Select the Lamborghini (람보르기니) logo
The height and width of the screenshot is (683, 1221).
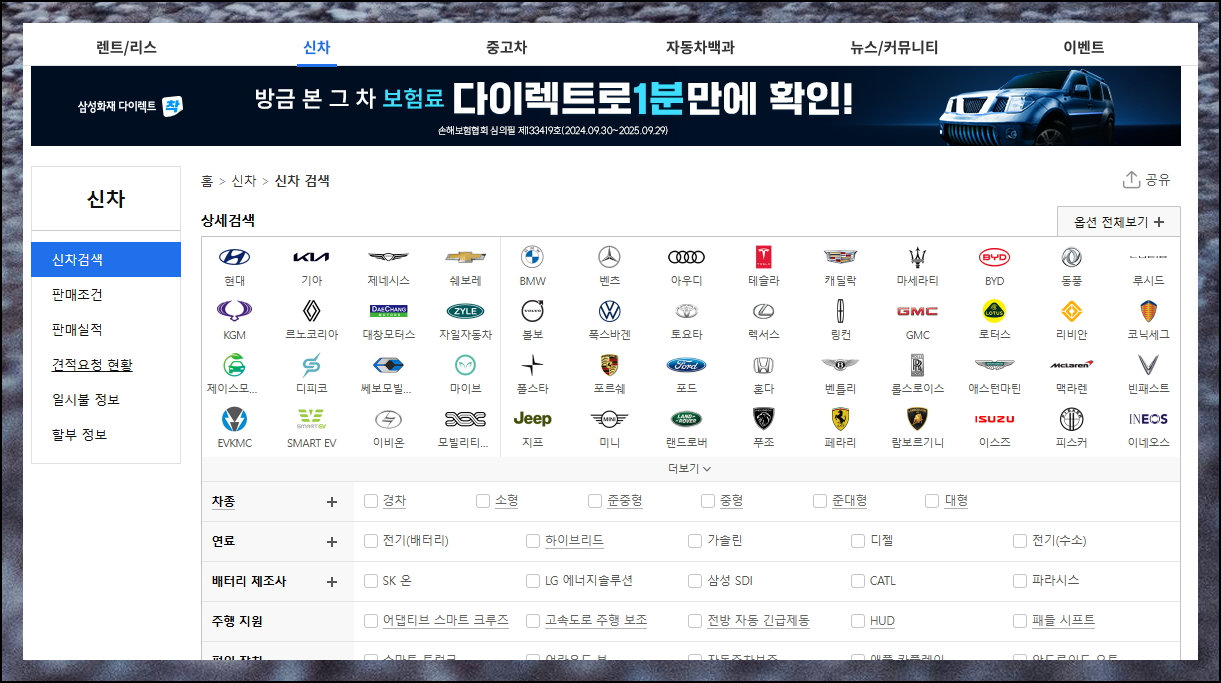pos(917,418)
